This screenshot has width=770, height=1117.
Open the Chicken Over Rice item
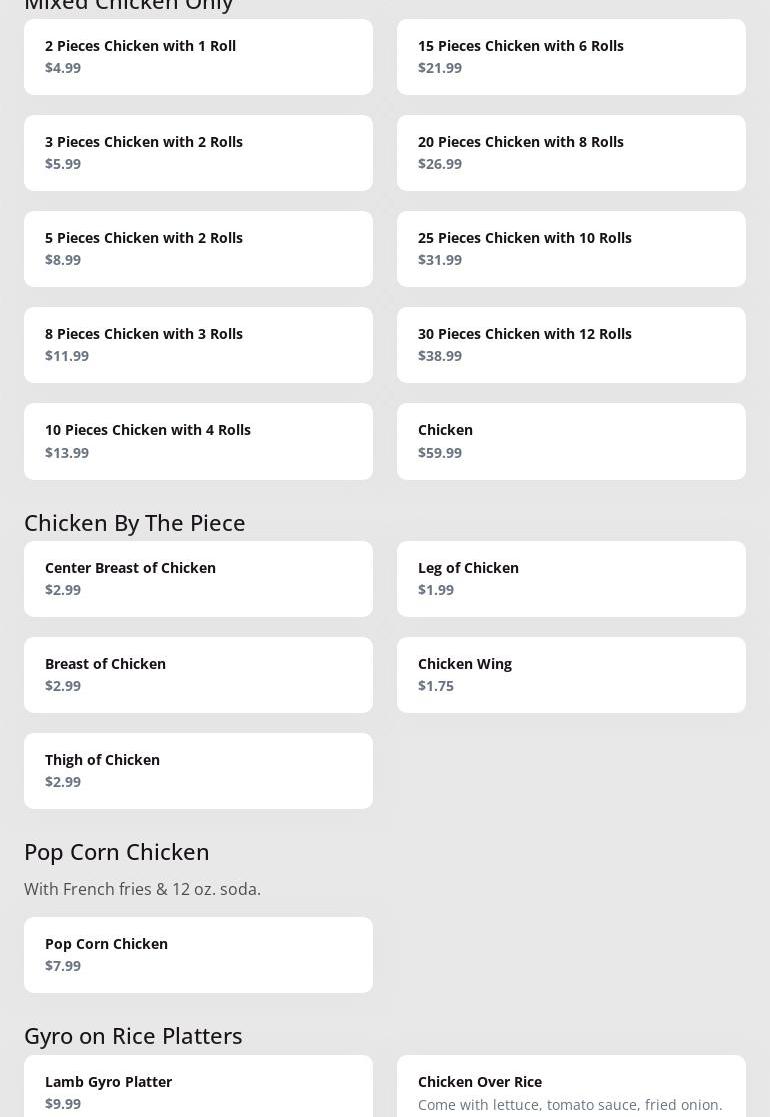click(x=571, y=1088)
